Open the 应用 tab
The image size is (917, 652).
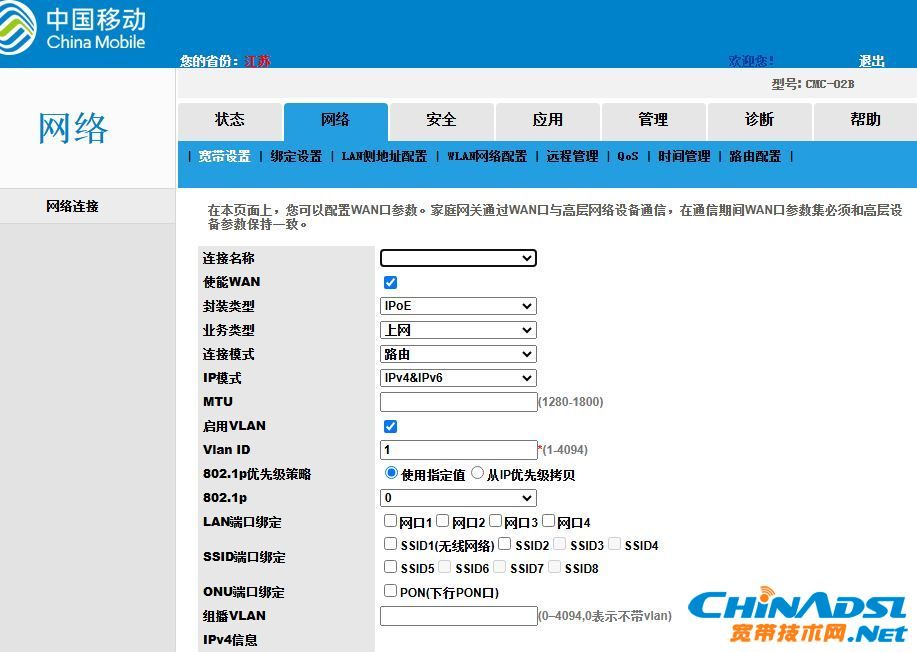548,120
